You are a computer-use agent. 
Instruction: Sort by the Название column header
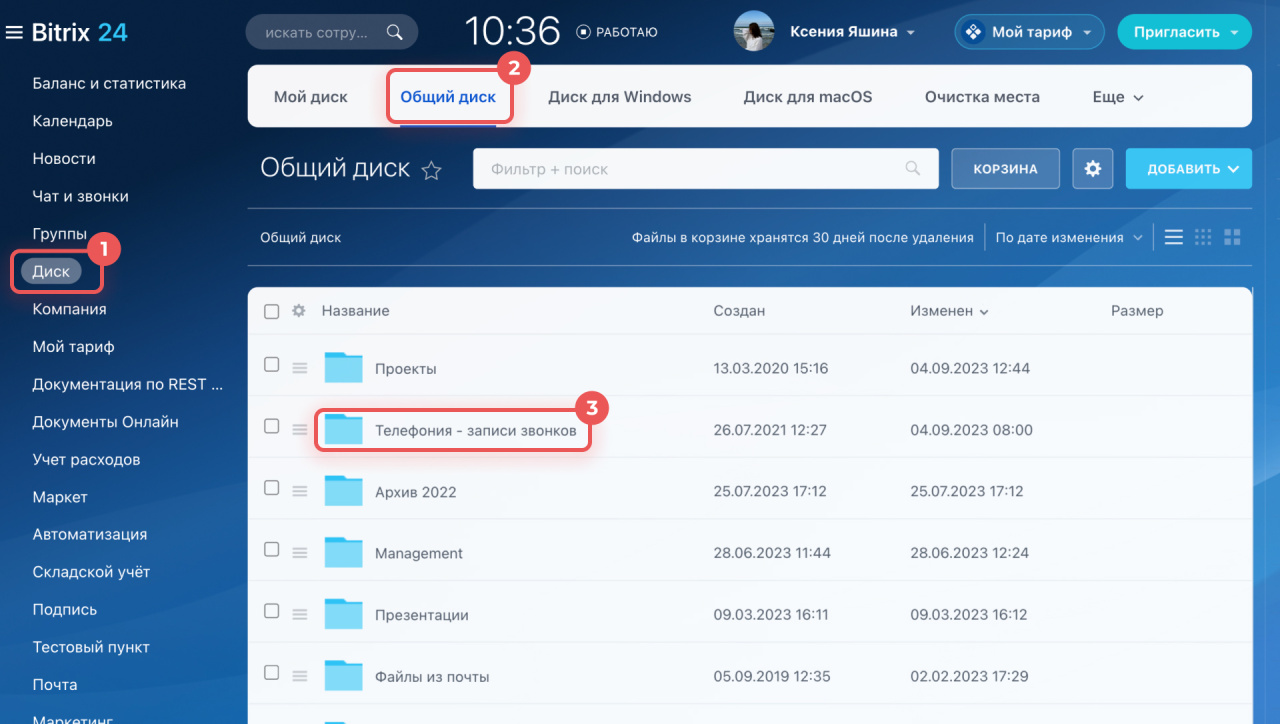click(355, 311)
